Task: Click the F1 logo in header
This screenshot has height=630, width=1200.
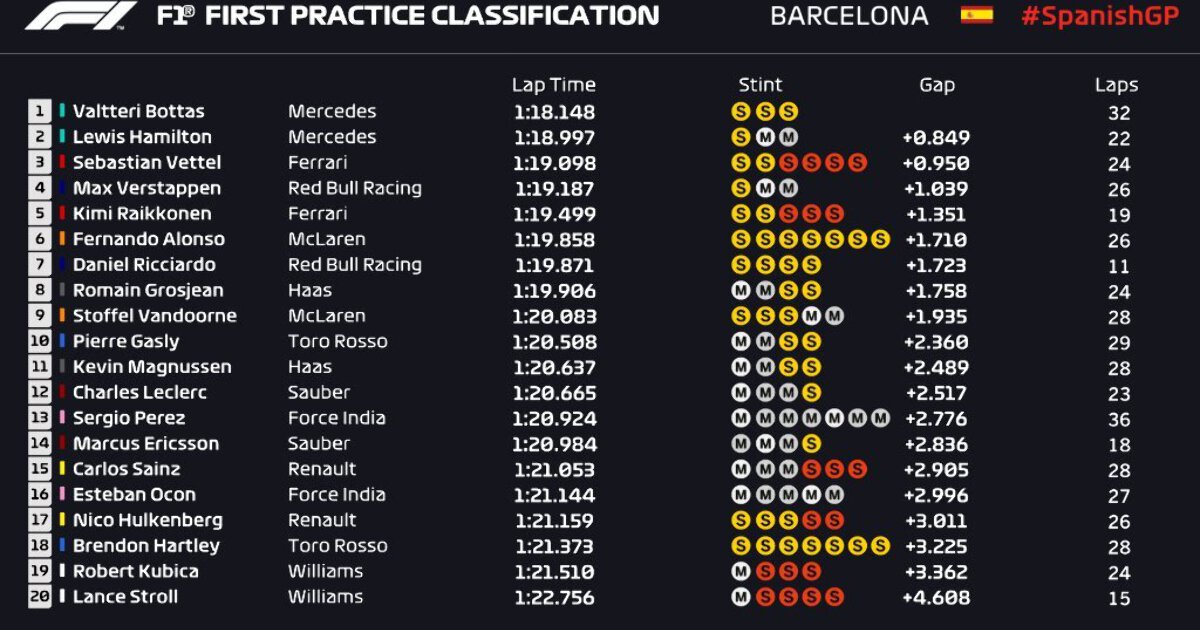Action: [x=80, y=16]
